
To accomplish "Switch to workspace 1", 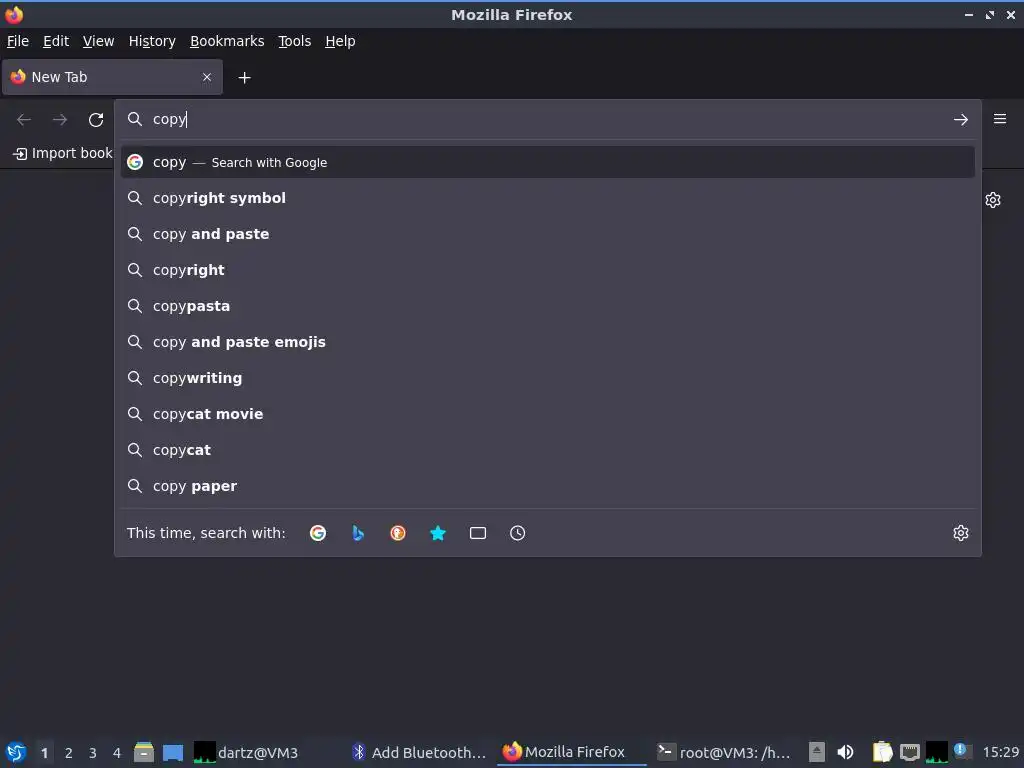I will (x=44, y=753).
